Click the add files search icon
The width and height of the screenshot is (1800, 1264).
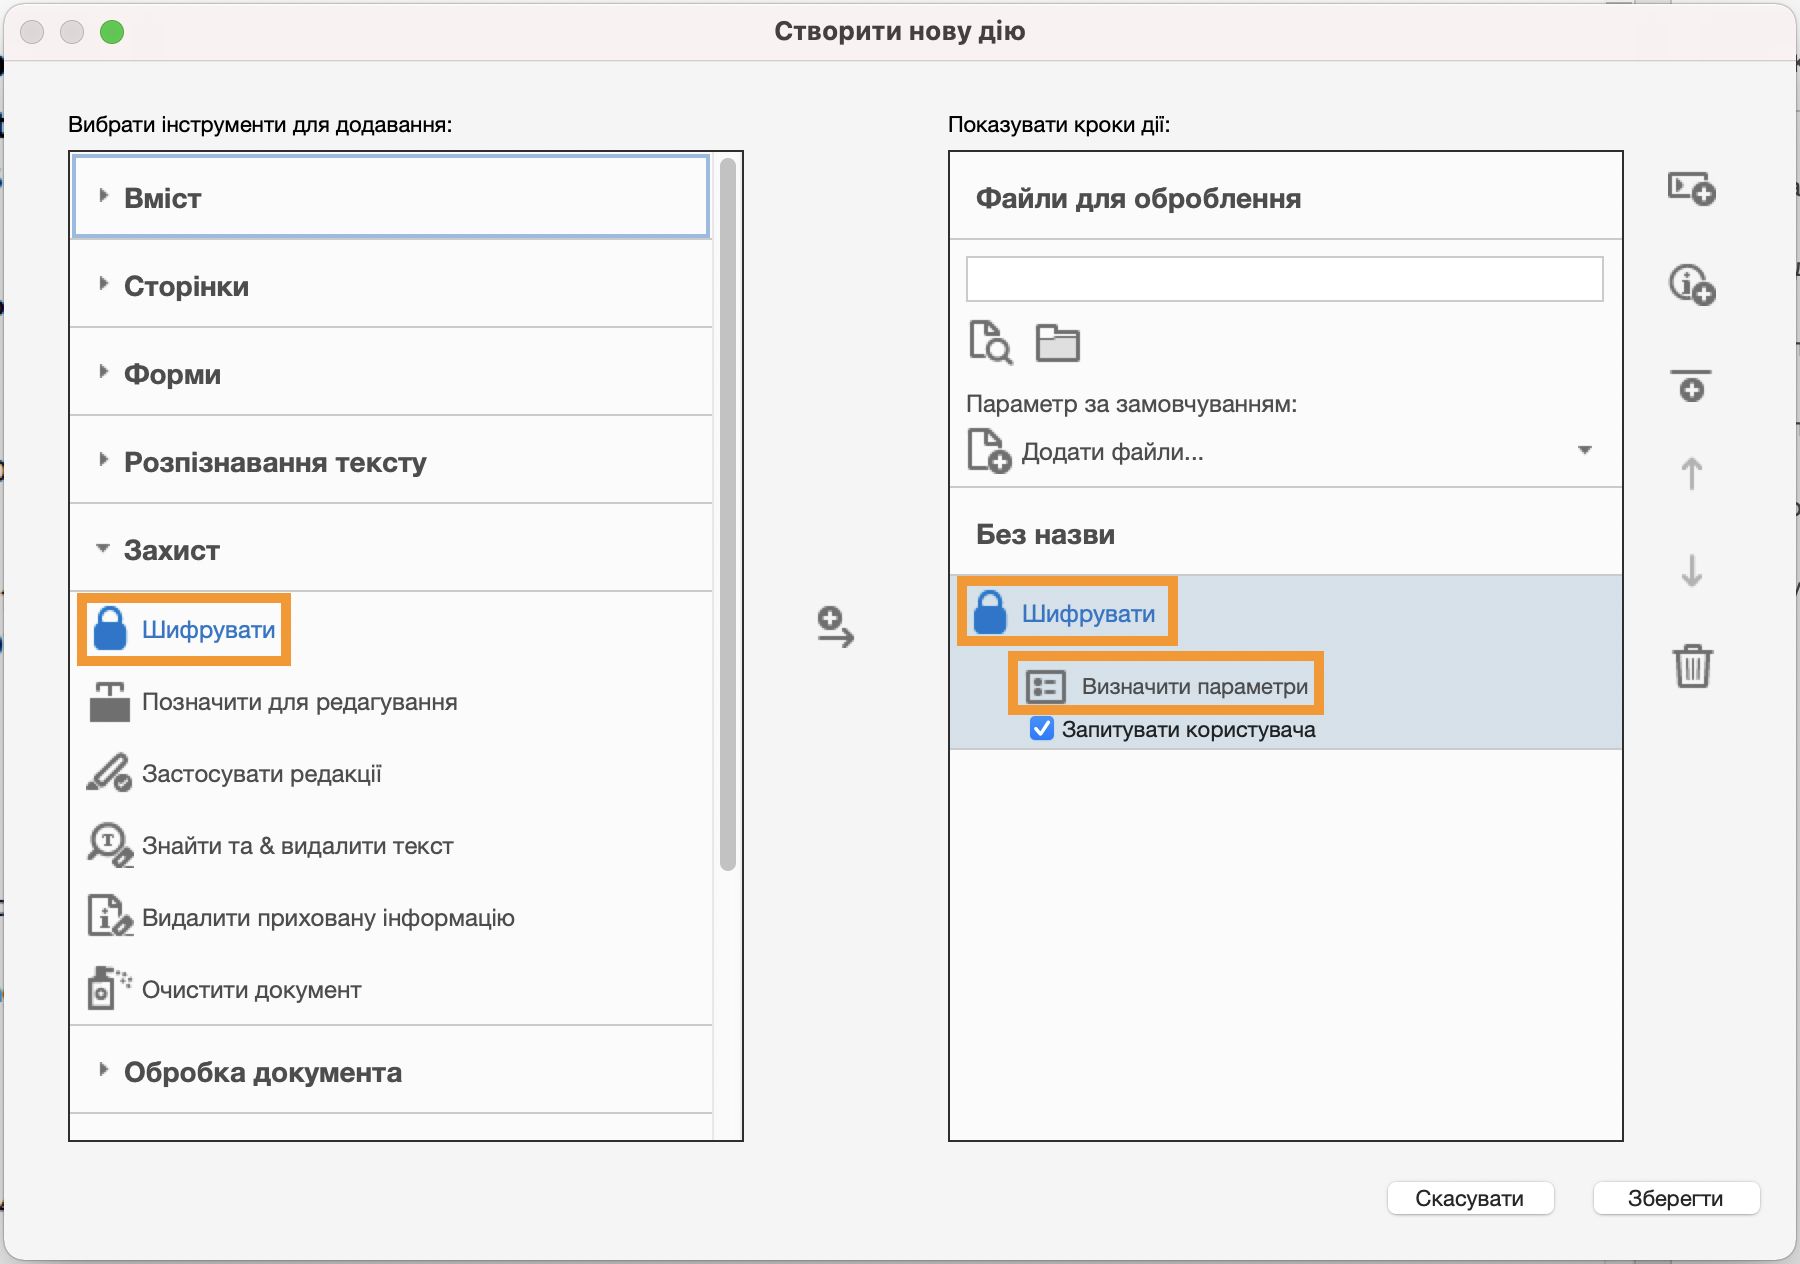pos(990,342)
